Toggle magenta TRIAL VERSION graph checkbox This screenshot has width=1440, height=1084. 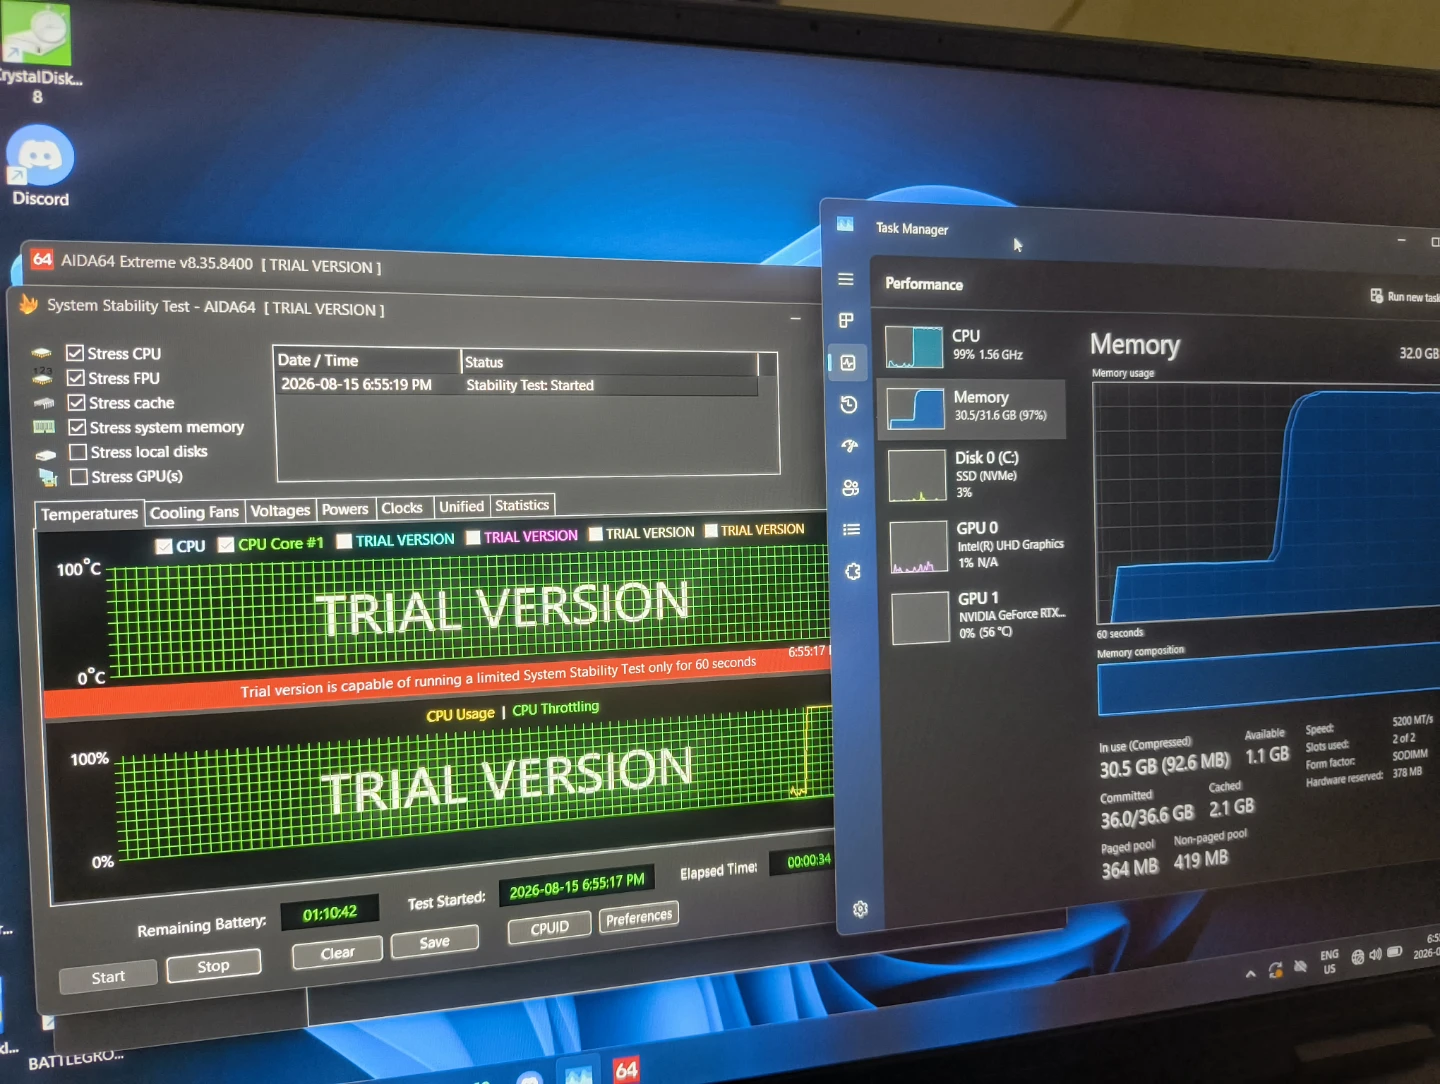click(x=473, y=537)
